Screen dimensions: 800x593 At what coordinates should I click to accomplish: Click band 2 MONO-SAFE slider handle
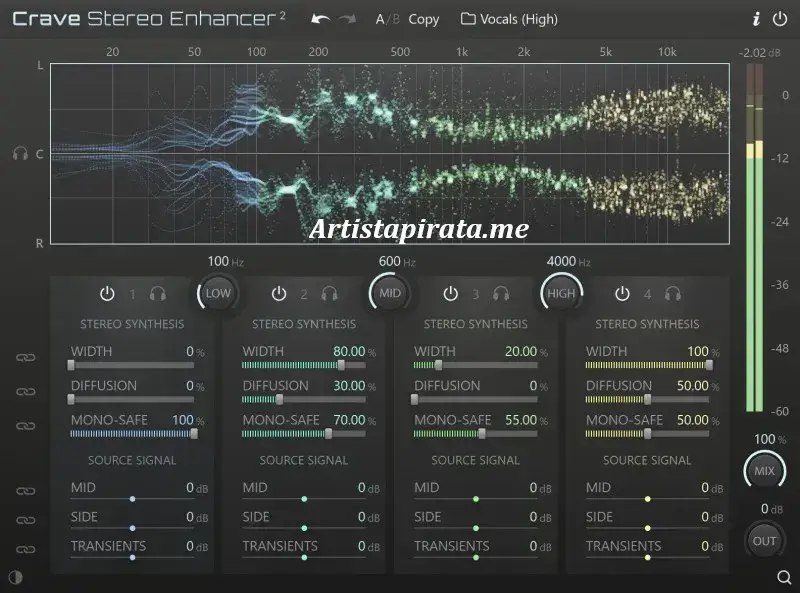coord(329,433)
